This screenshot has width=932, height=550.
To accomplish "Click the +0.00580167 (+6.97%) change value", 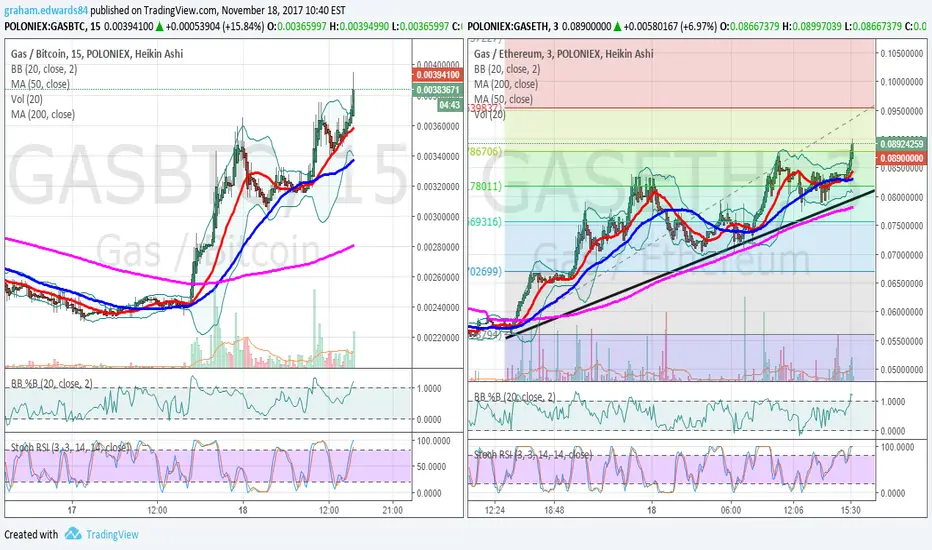I will coord(669,26).
